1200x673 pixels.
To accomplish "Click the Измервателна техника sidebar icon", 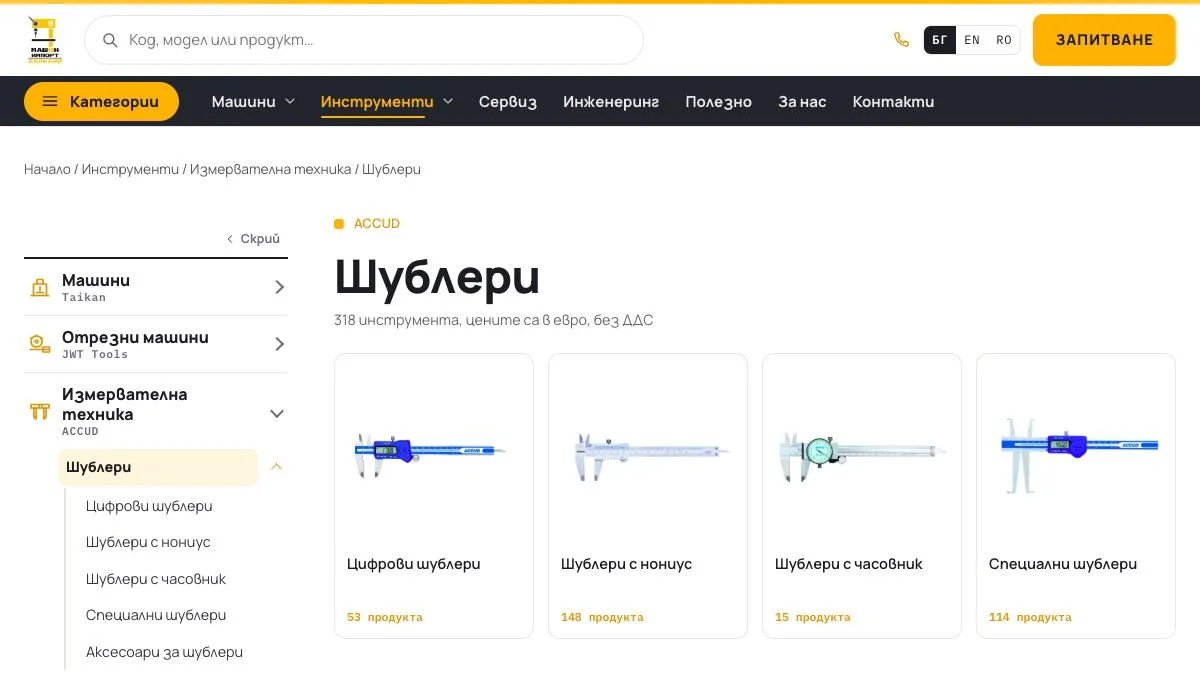I will pos(39,411).
